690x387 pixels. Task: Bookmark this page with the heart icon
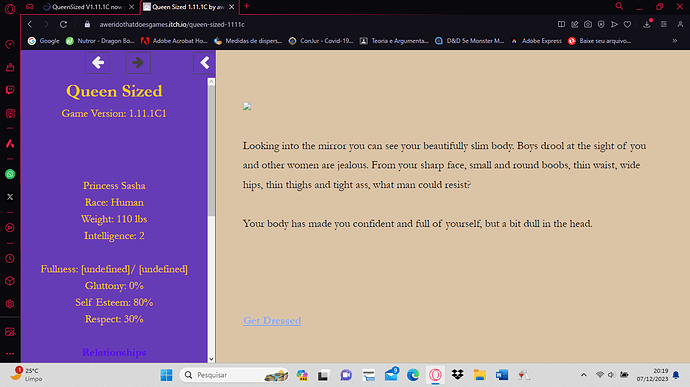point(628,24)
